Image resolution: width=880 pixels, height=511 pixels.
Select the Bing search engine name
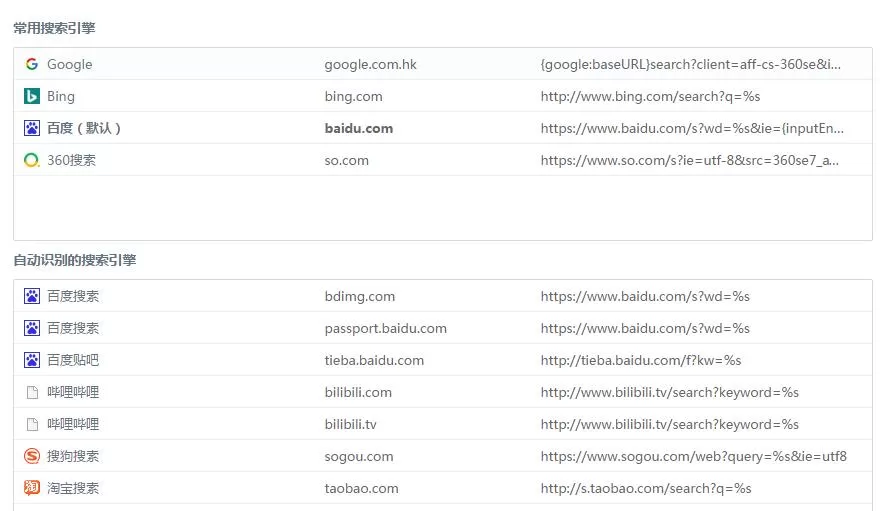tap(61, 96)
